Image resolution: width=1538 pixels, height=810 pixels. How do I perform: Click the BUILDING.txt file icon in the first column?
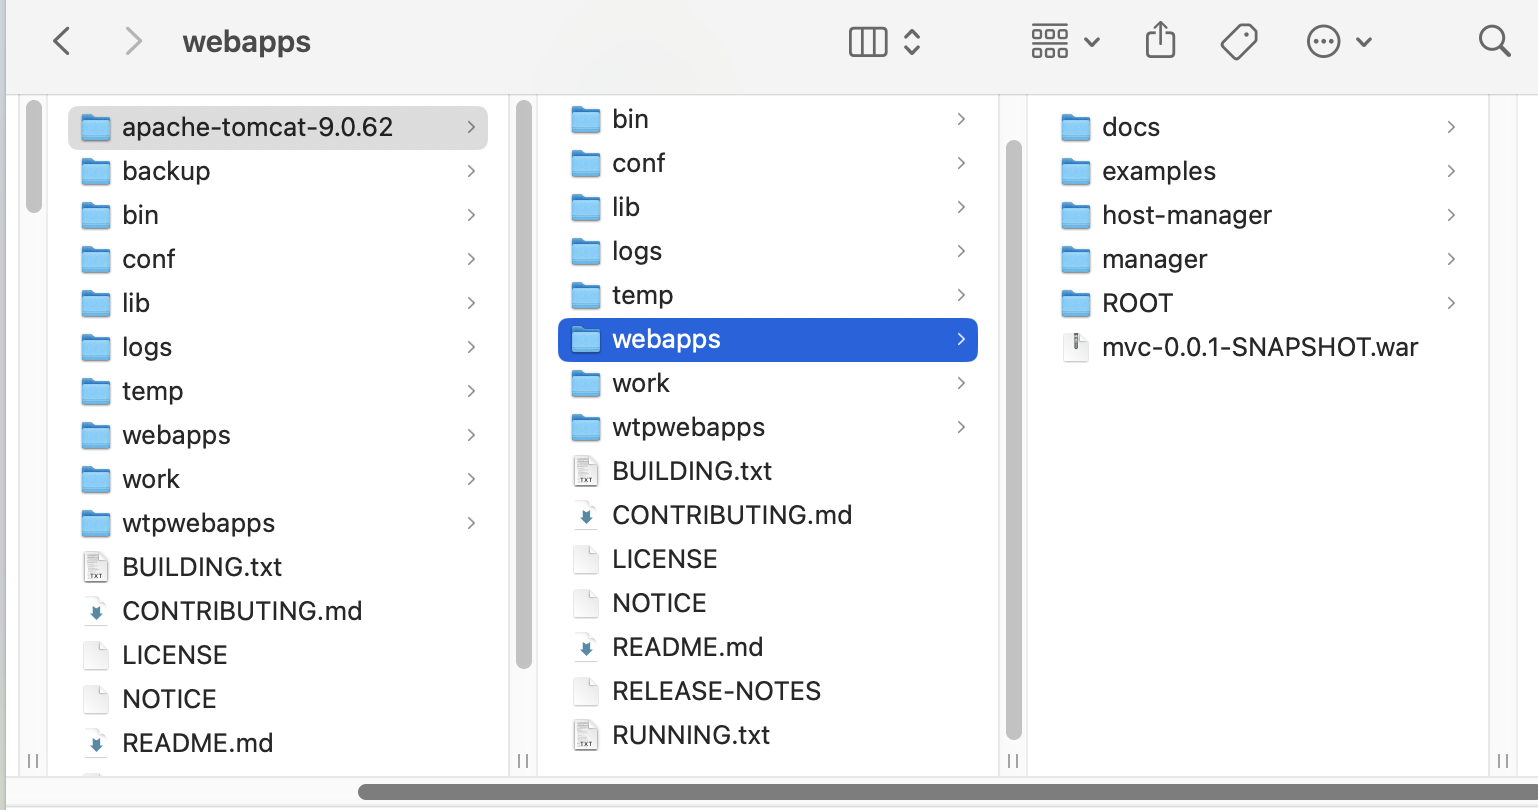(96, 567)
